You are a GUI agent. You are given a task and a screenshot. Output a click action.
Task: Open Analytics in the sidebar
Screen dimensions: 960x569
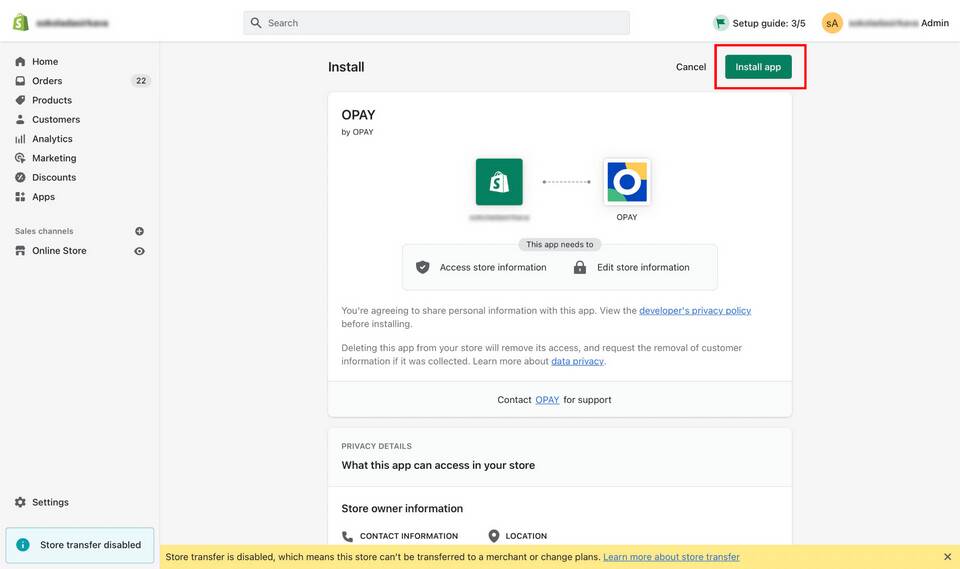click(x=52, y=138)
